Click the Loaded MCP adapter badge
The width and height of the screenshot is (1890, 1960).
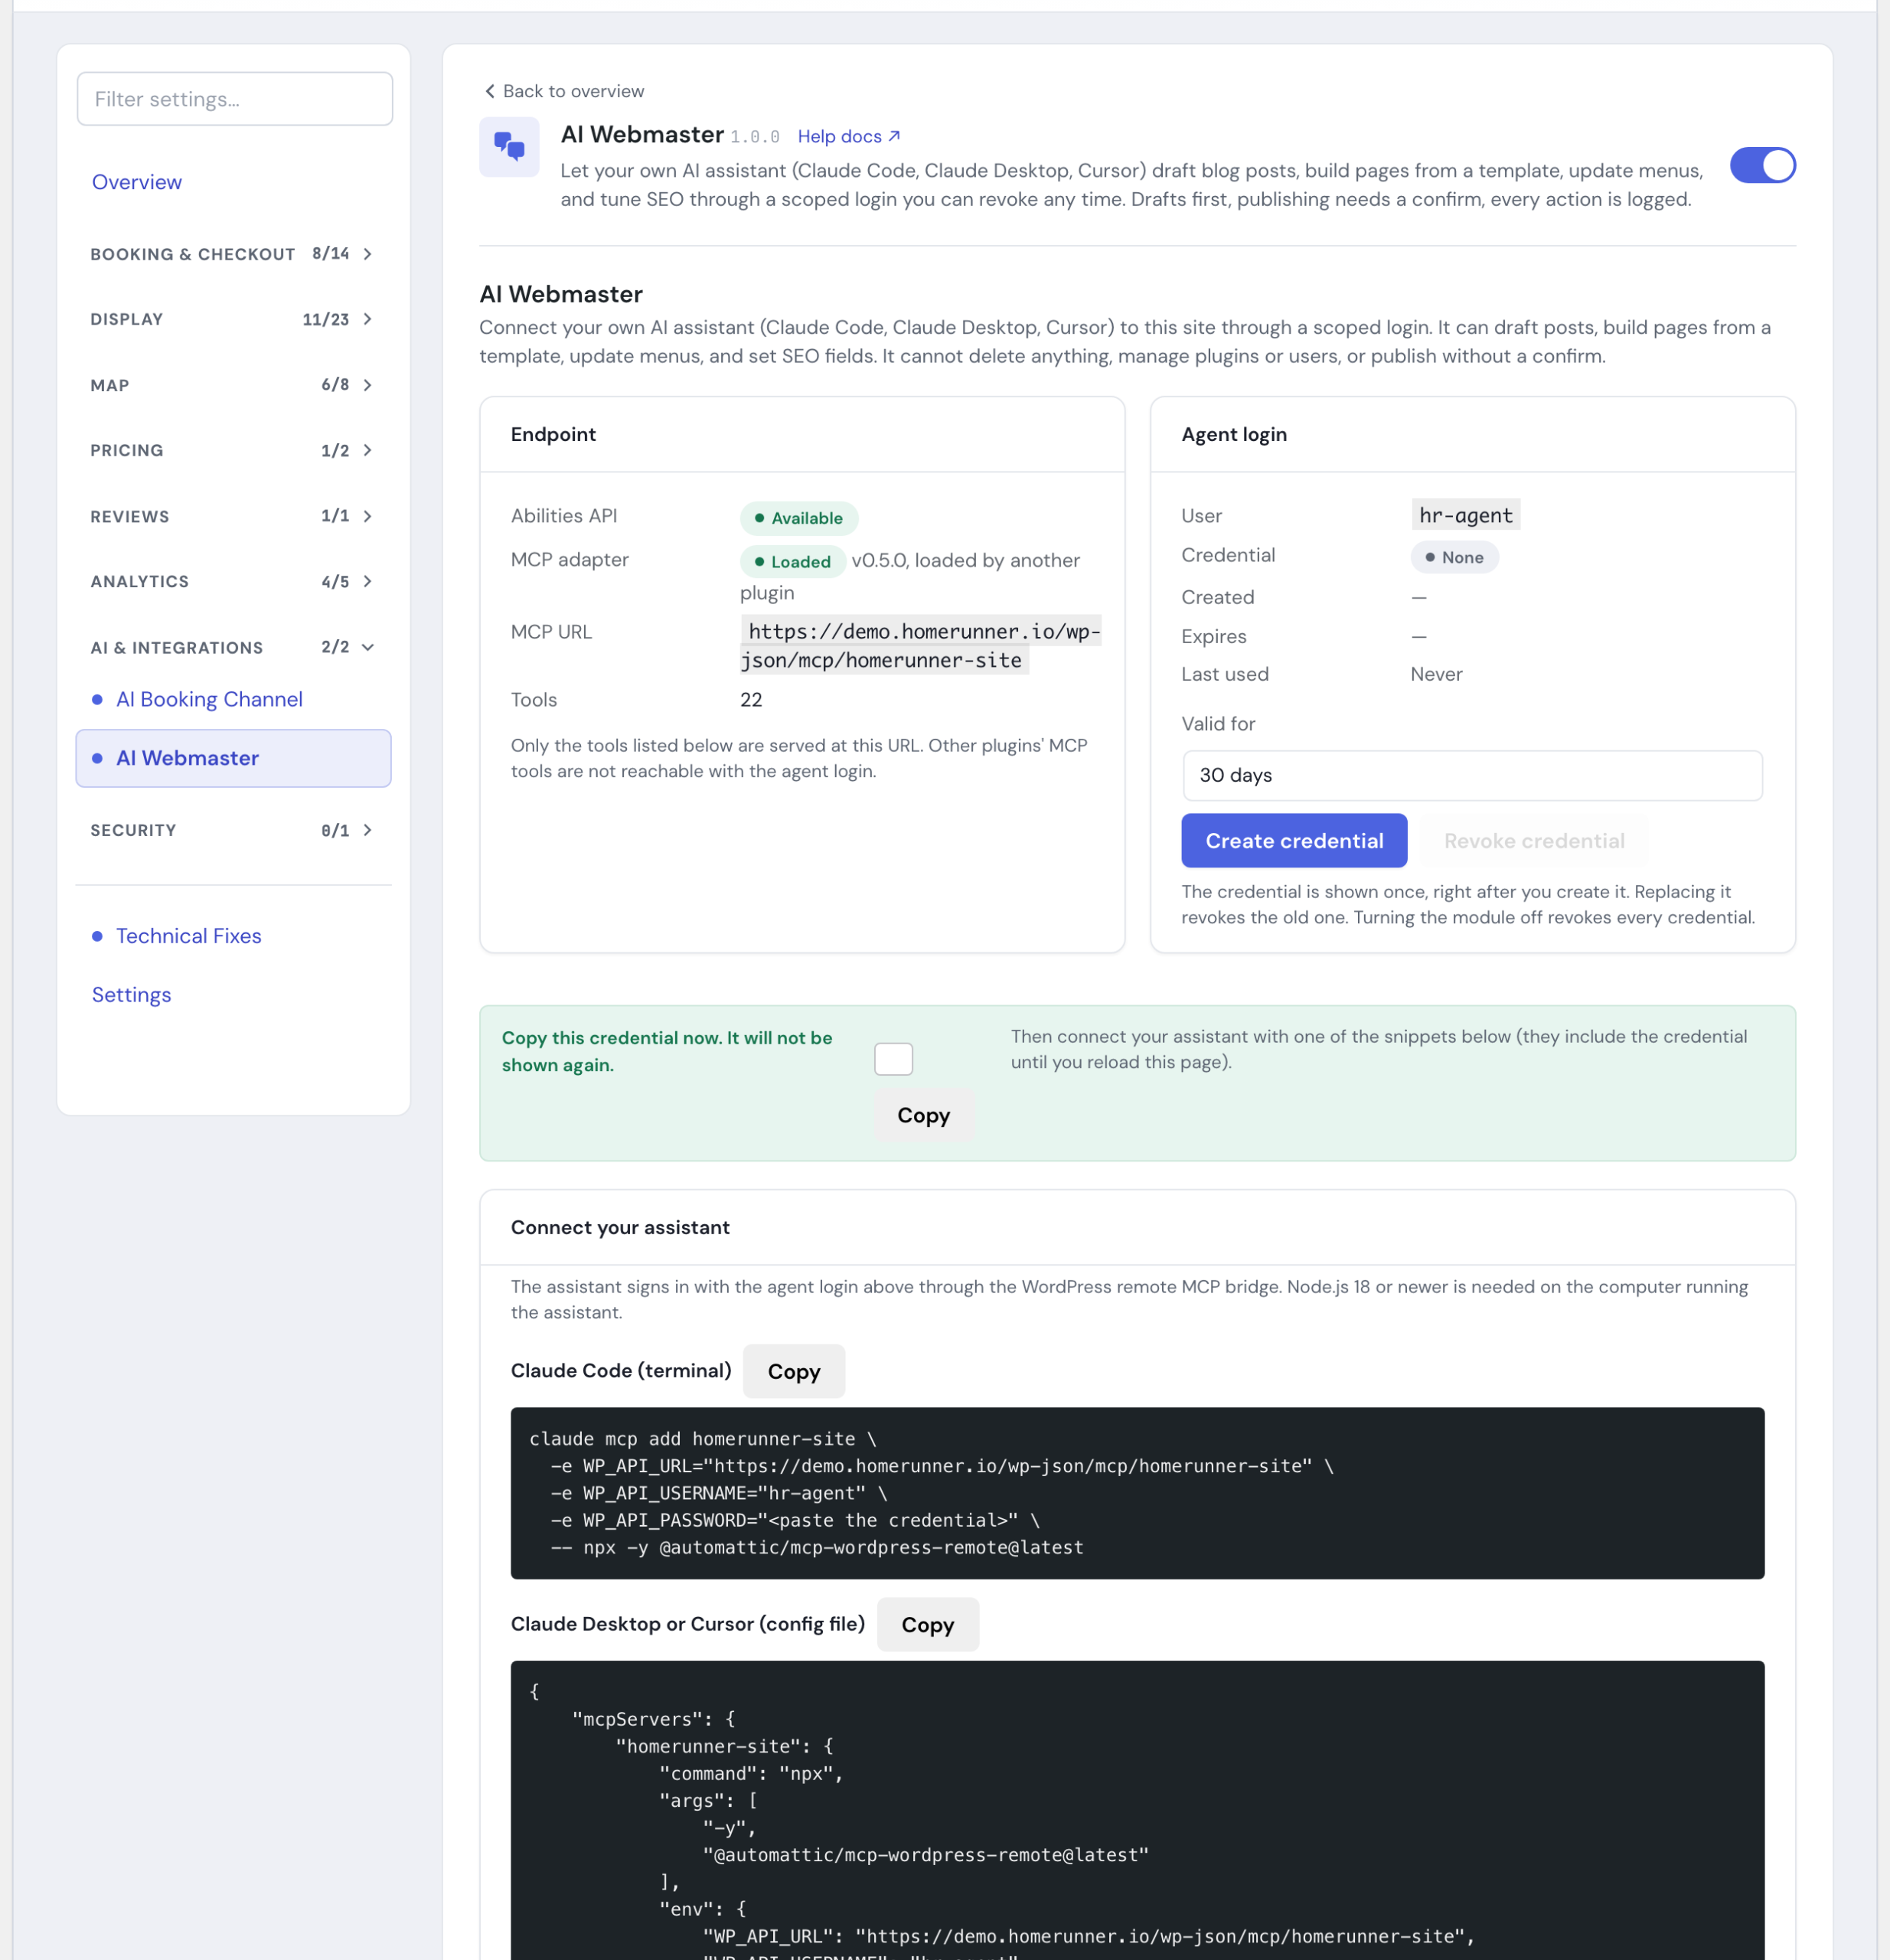pos(793,561)
